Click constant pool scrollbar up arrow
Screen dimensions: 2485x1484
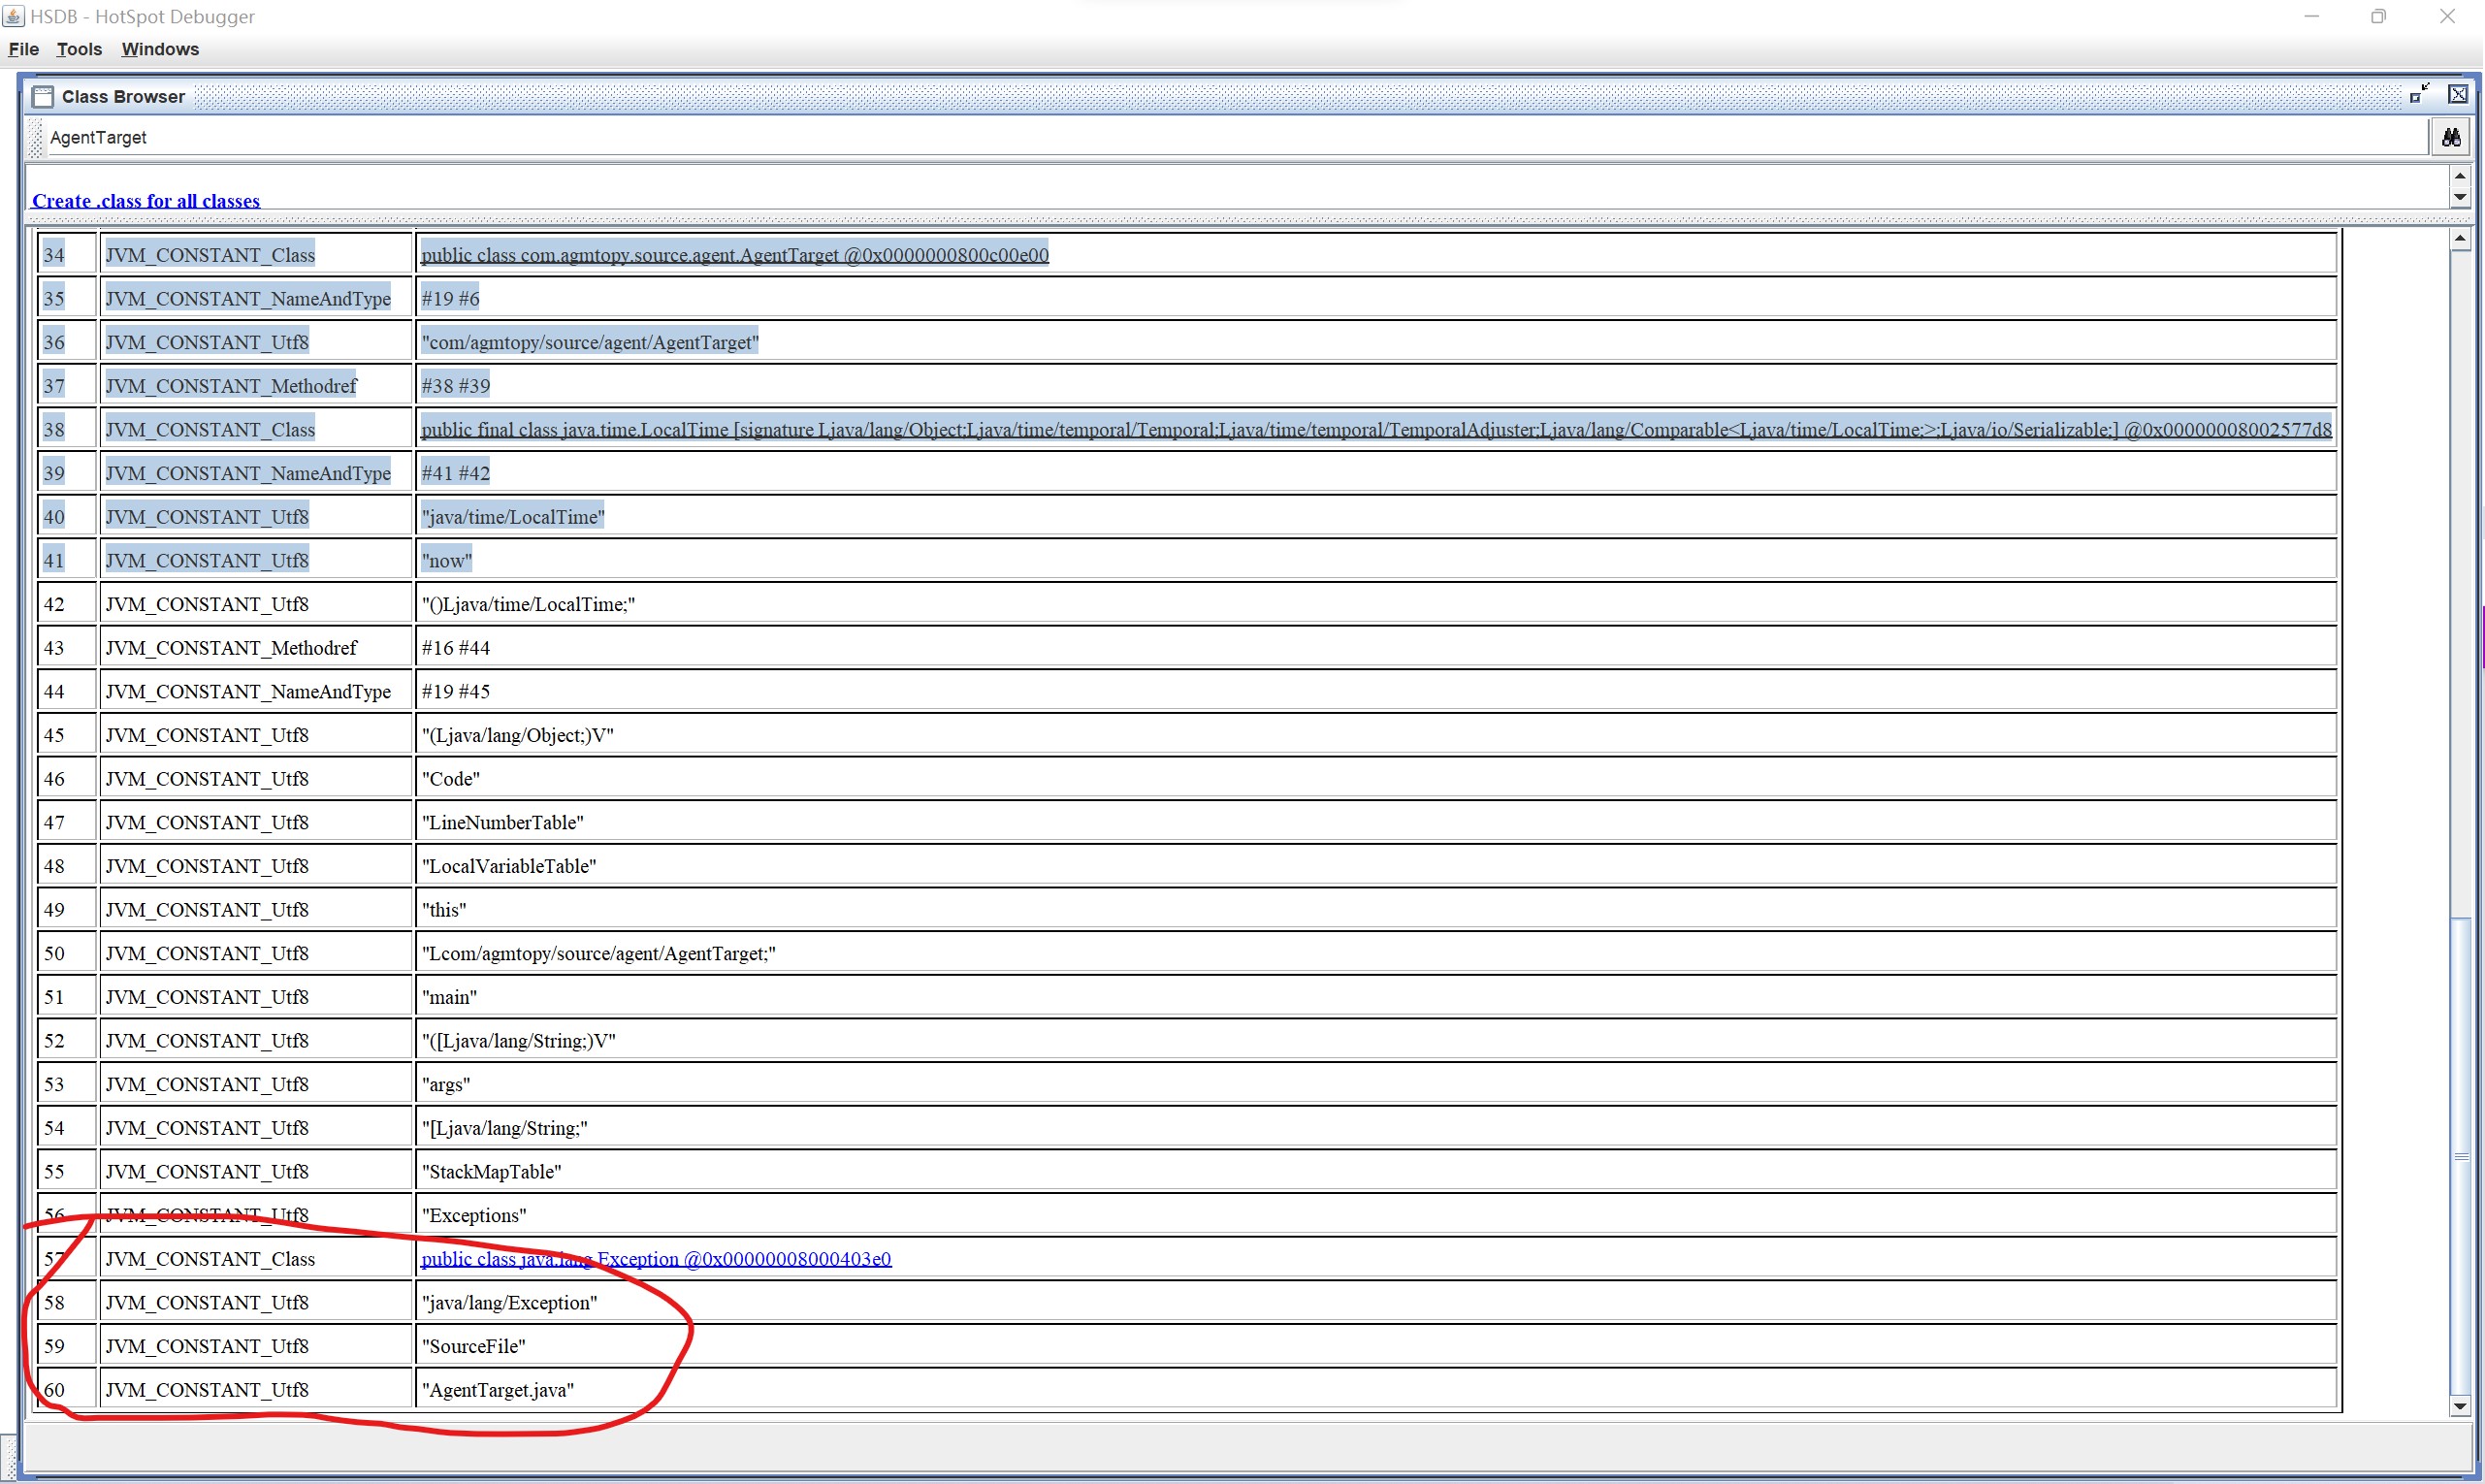tap(2460, 239)
